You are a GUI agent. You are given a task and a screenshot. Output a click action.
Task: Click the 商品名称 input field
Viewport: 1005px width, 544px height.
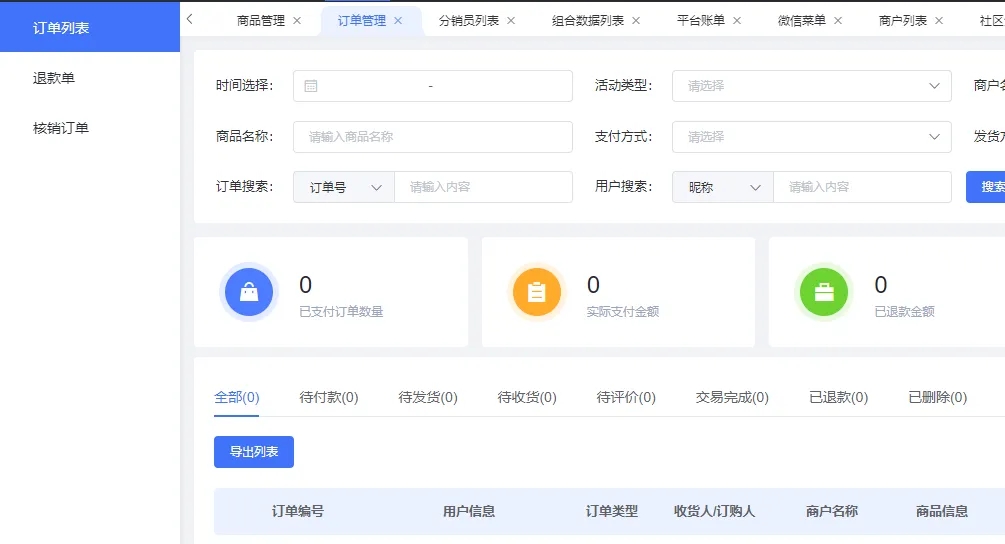click(x=432, y=137)
